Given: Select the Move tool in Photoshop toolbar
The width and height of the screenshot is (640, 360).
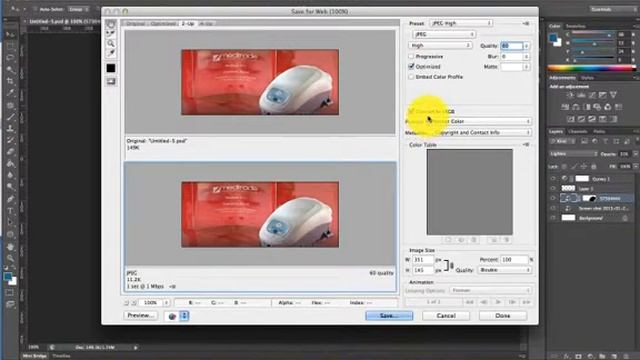Looking at the screenshot, I should coord(10,34).
